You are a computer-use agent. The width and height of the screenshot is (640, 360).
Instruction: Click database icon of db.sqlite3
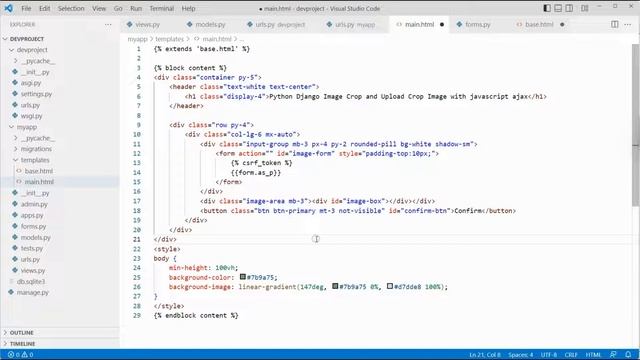click(11, 281)
